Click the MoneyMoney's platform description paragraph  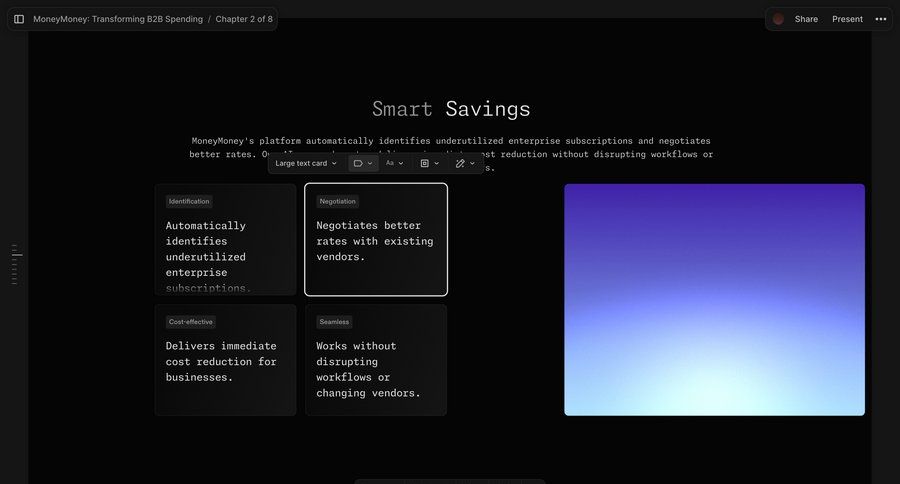coord(451,154)
